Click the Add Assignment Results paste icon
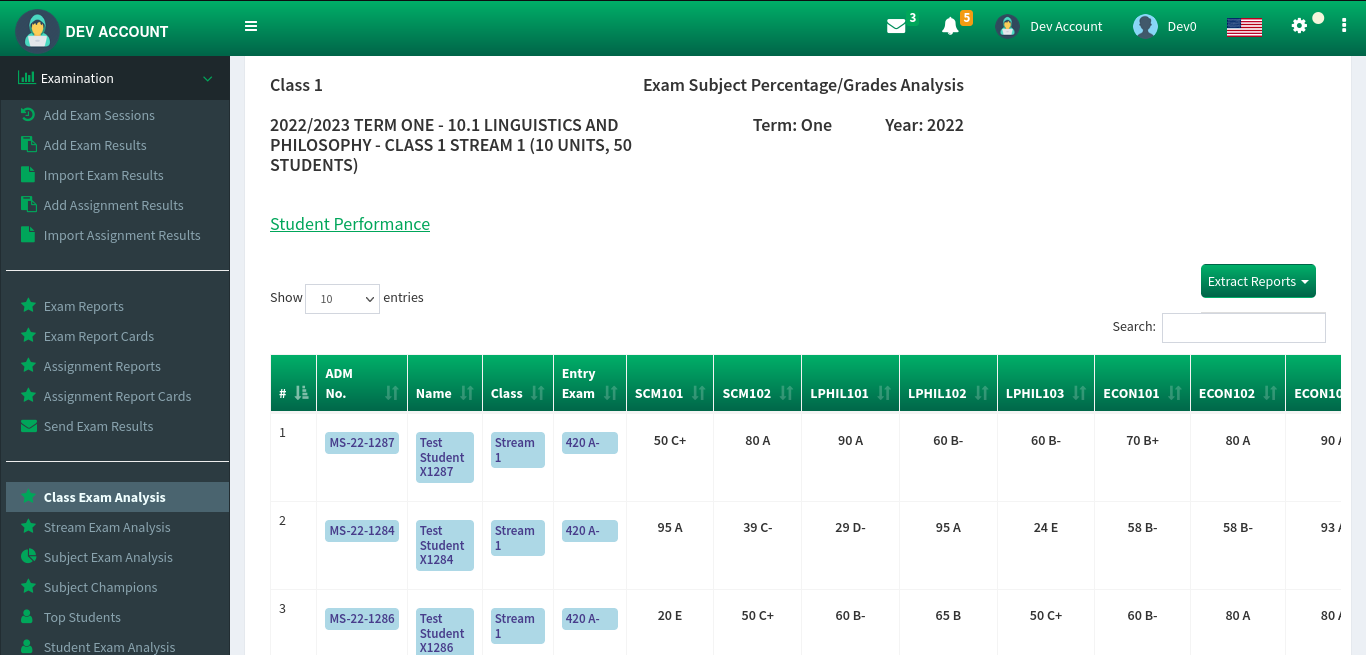 pos(28,205)
